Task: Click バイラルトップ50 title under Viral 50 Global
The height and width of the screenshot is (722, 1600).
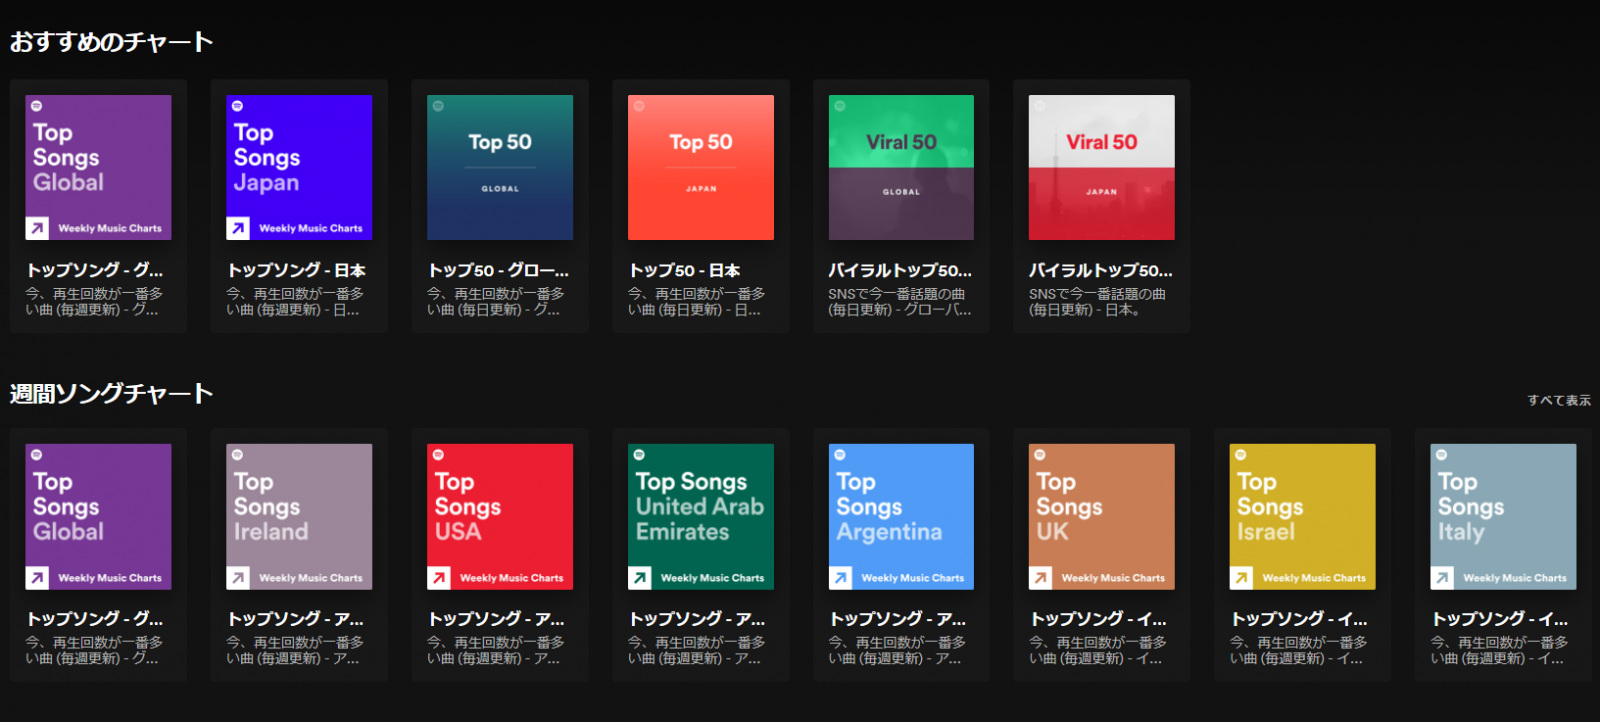Action: tap(900, 270)
